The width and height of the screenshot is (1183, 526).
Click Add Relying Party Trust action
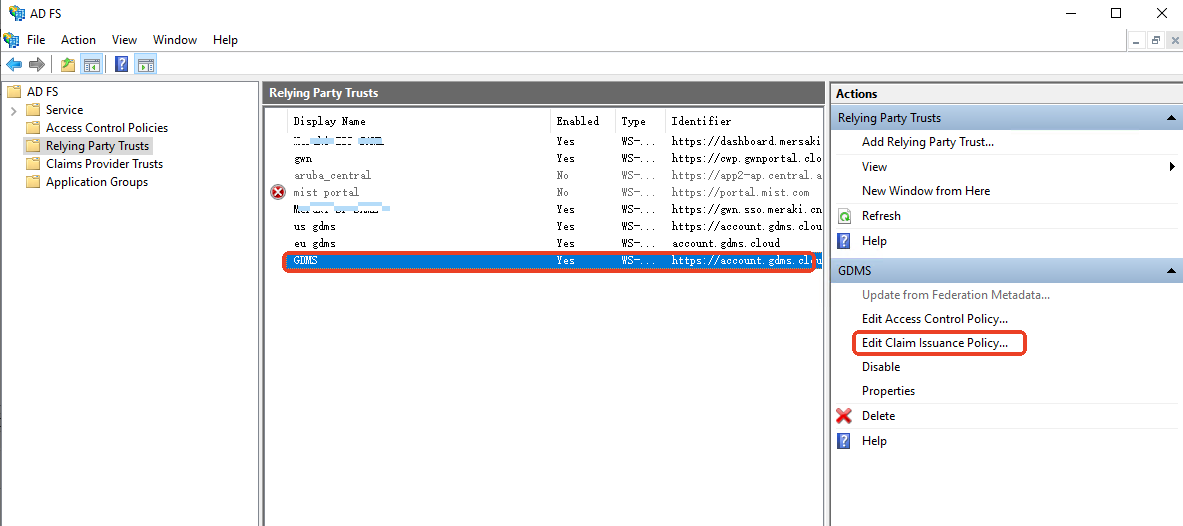pyautogui.click(x=928, y=142)
